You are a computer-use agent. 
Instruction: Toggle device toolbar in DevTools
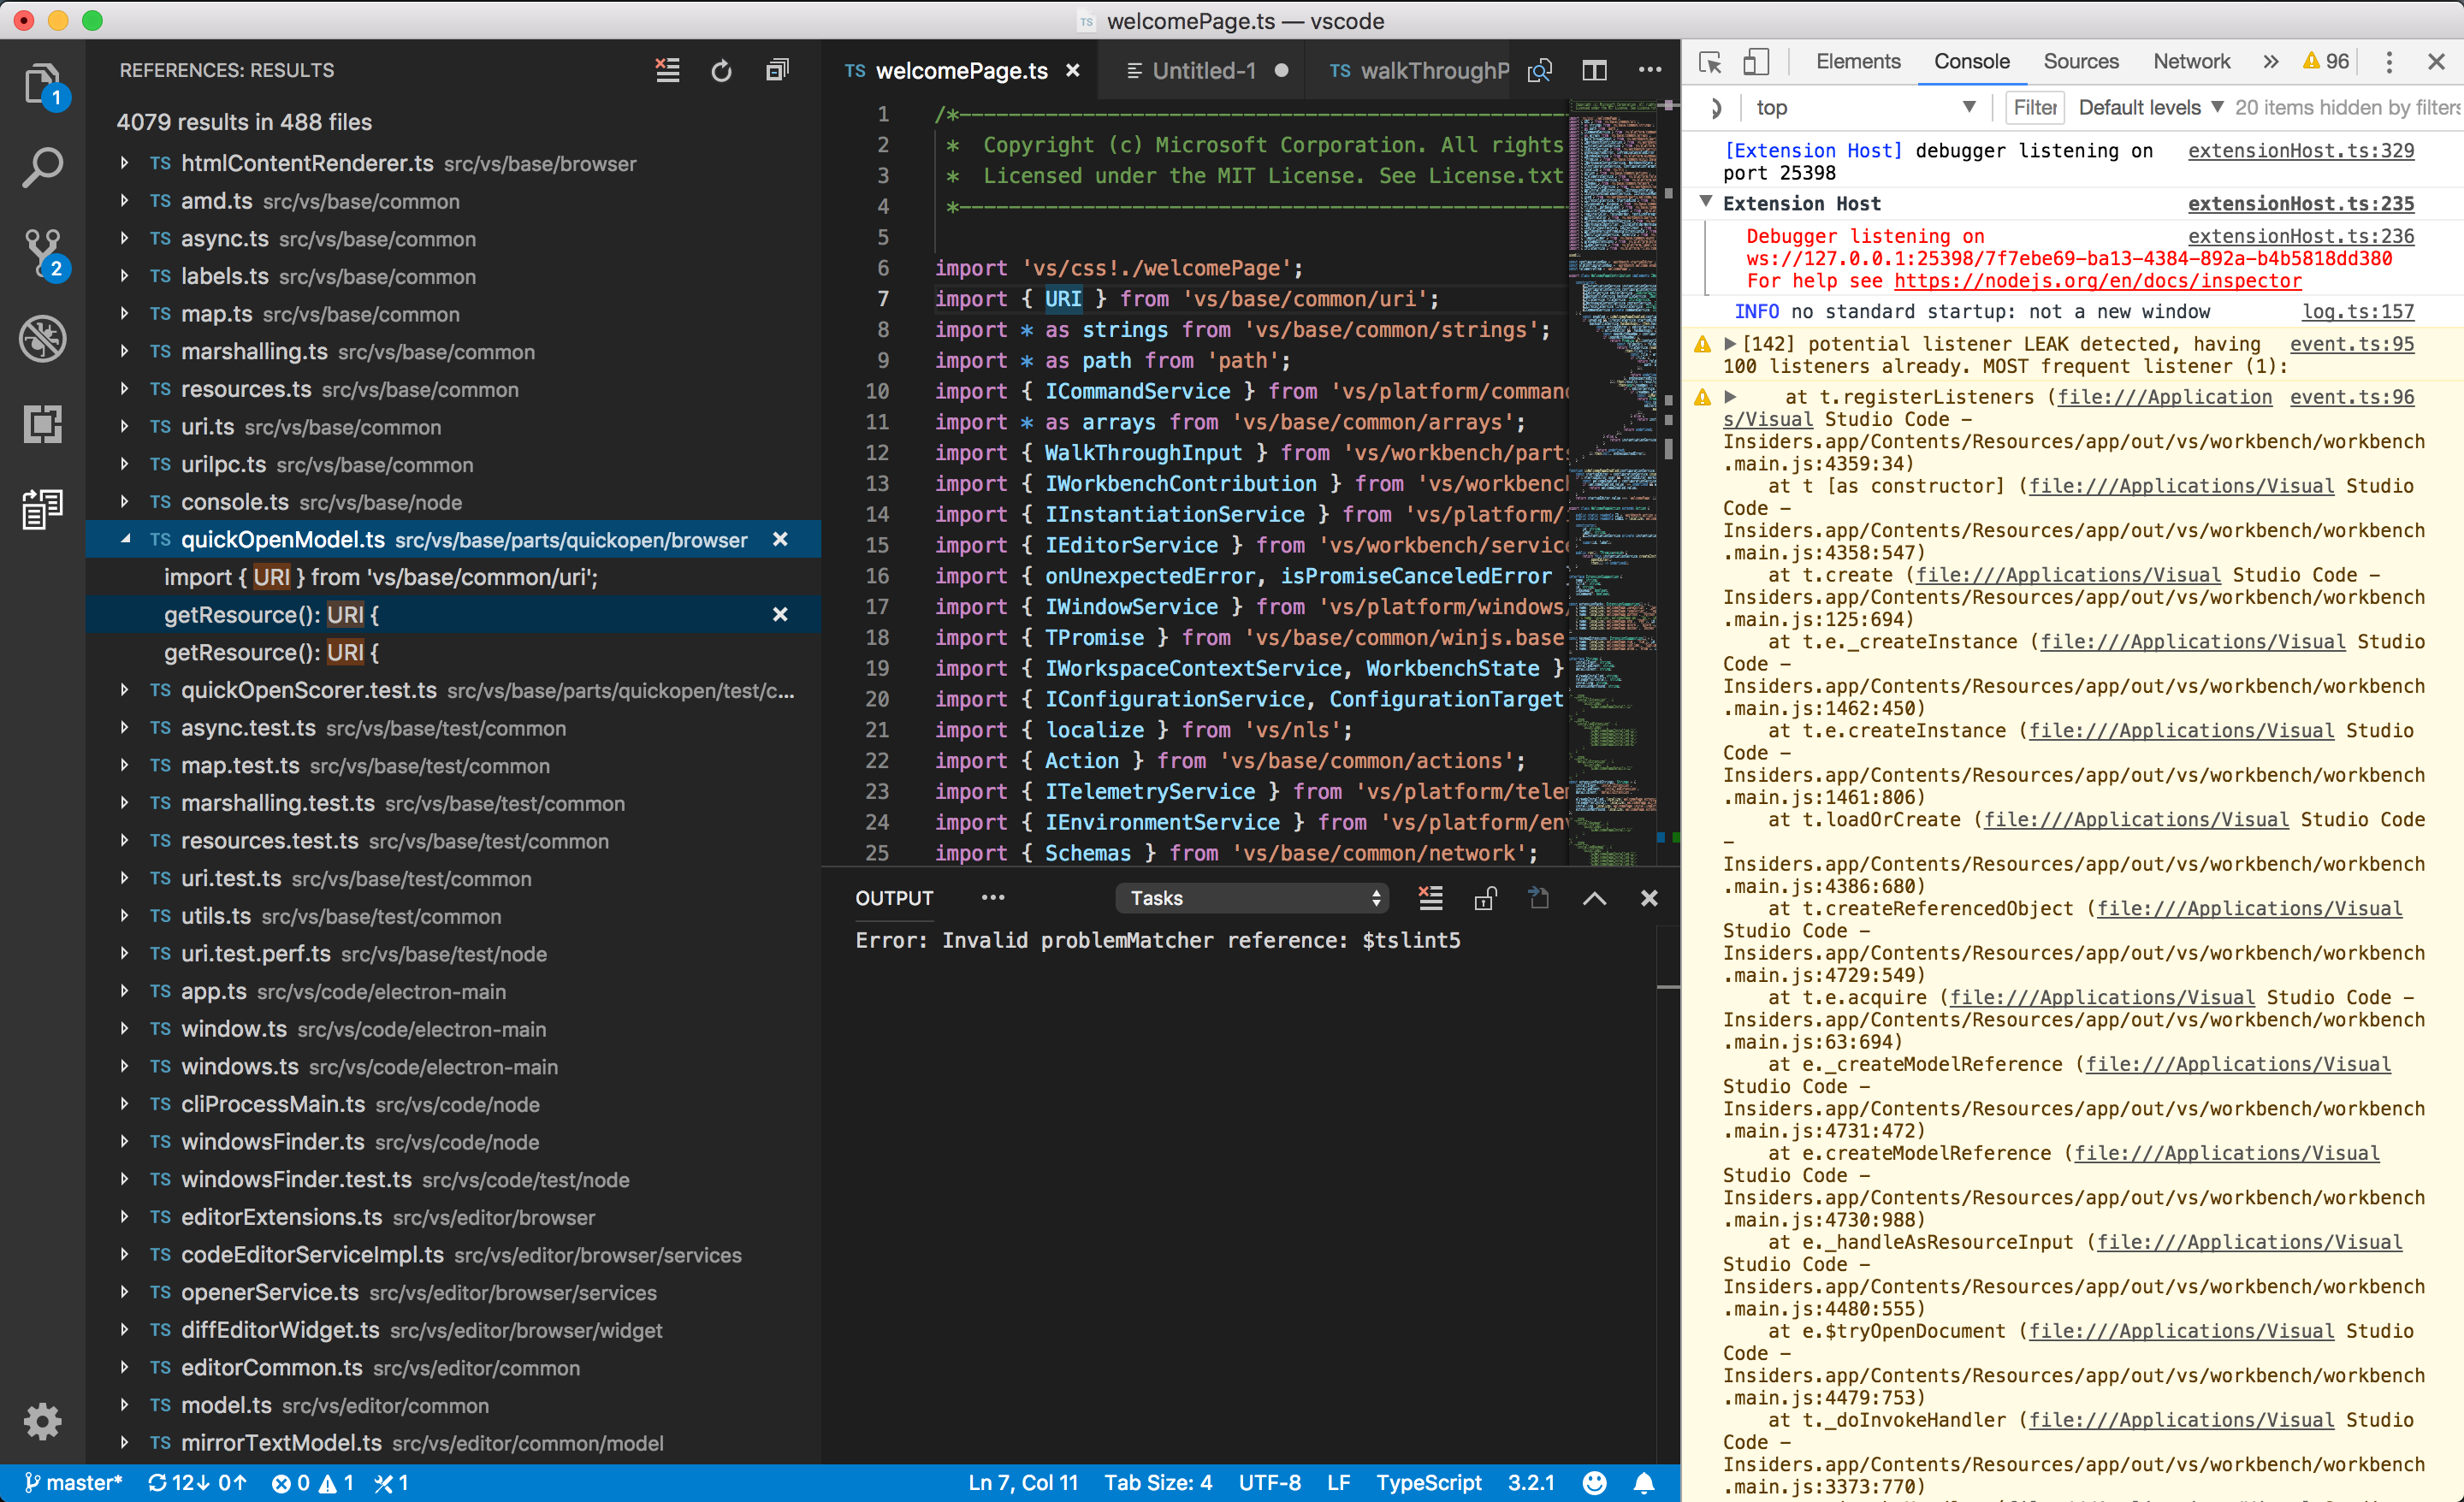(x=1755, y=62)
